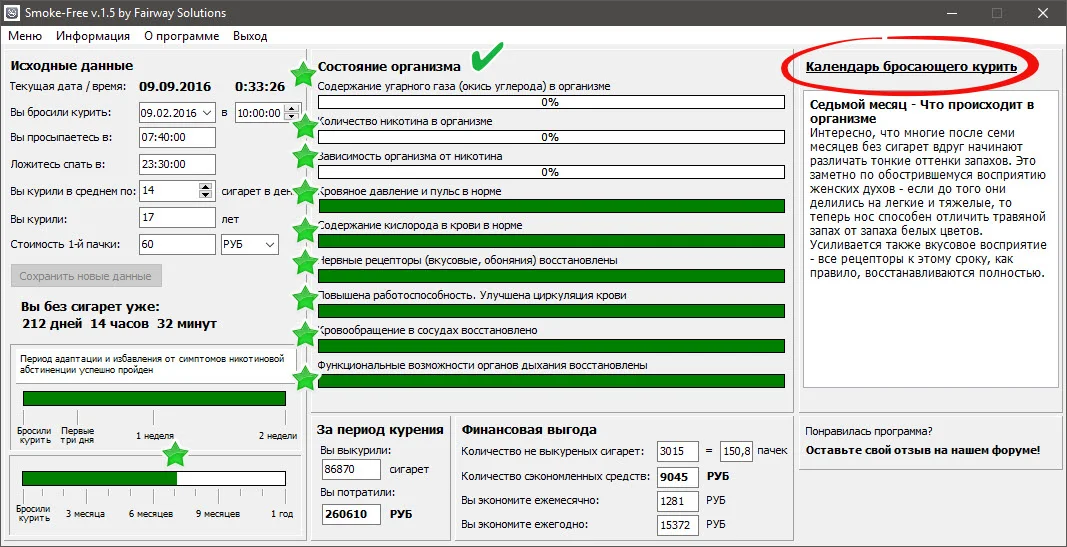This screenshot has width=1067, height=547.
Task: Click Оставьте свой отзыв на нашем форуме link
Action: [923, 450]
